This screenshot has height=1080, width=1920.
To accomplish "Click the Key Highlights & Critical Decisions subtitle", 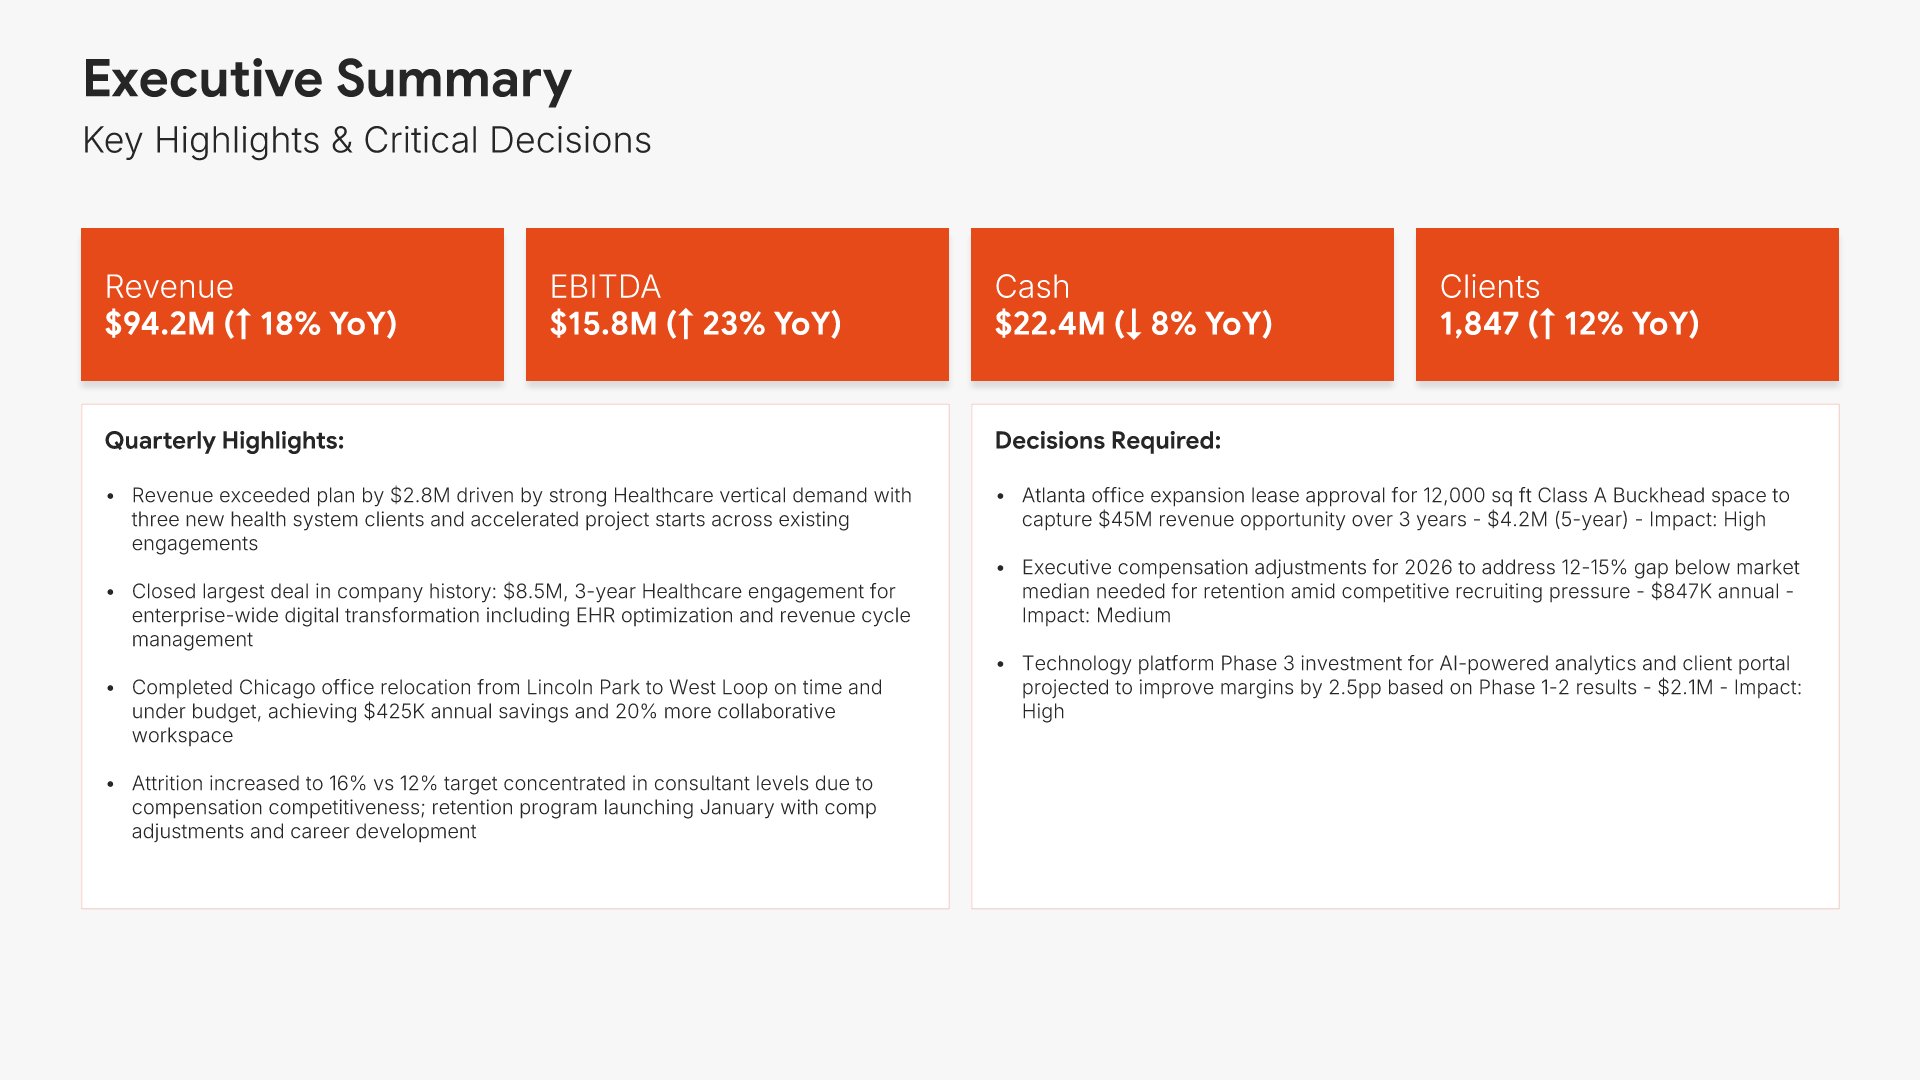I will (366, 141).
